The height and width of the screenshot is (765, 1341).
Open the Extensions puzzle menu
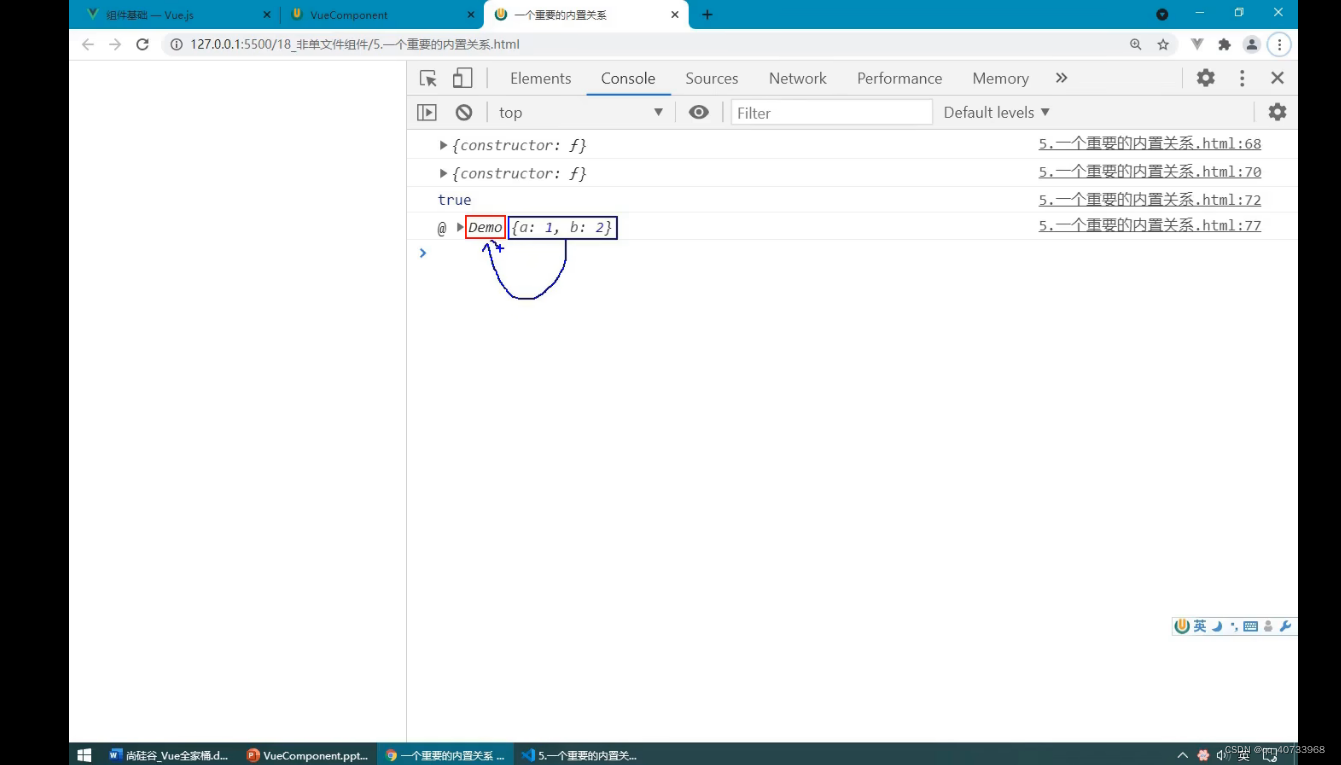(1224, 44)
